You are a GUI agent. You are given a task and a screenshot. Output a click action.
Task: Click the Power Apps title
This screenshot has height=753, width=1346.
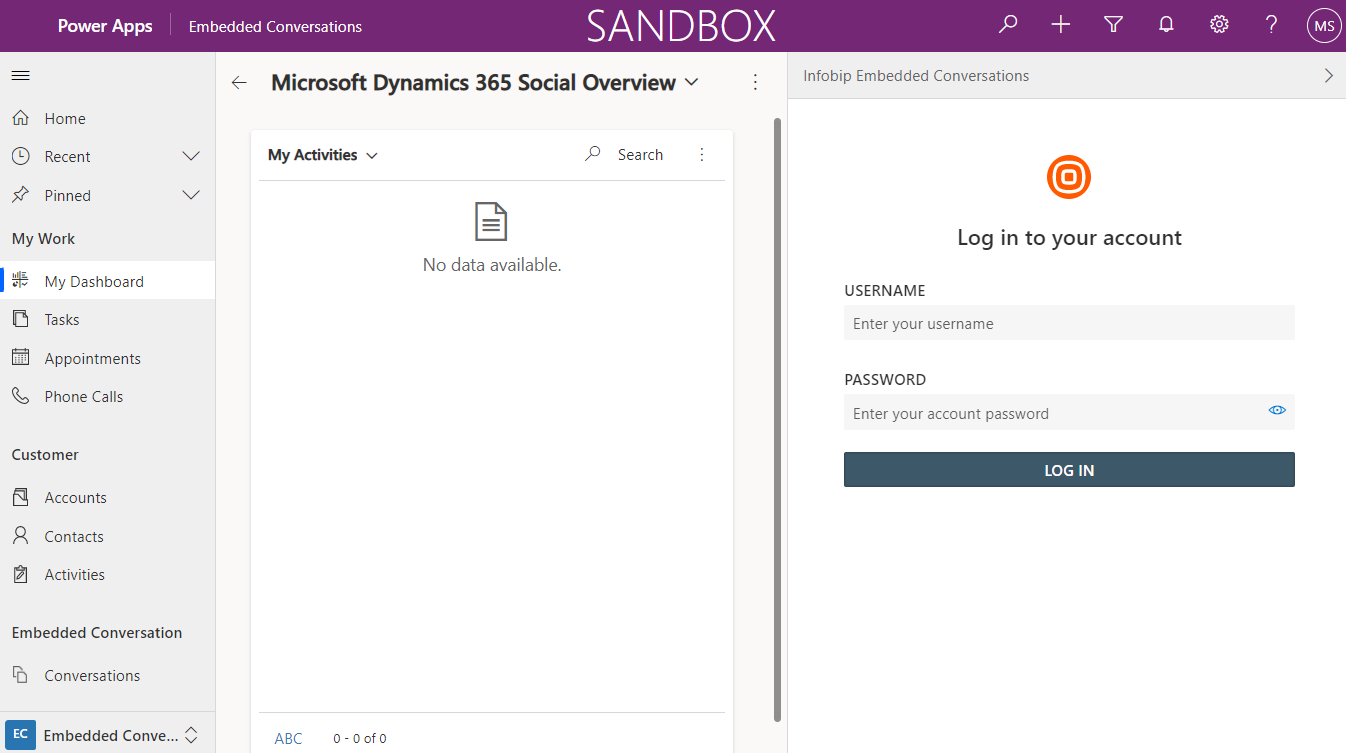(105, 26)
